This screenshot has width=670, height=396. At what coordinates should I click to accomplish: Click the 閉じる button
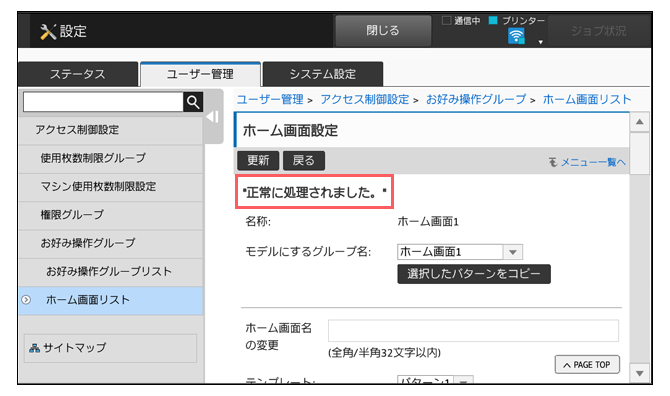[x=383, y=31]
